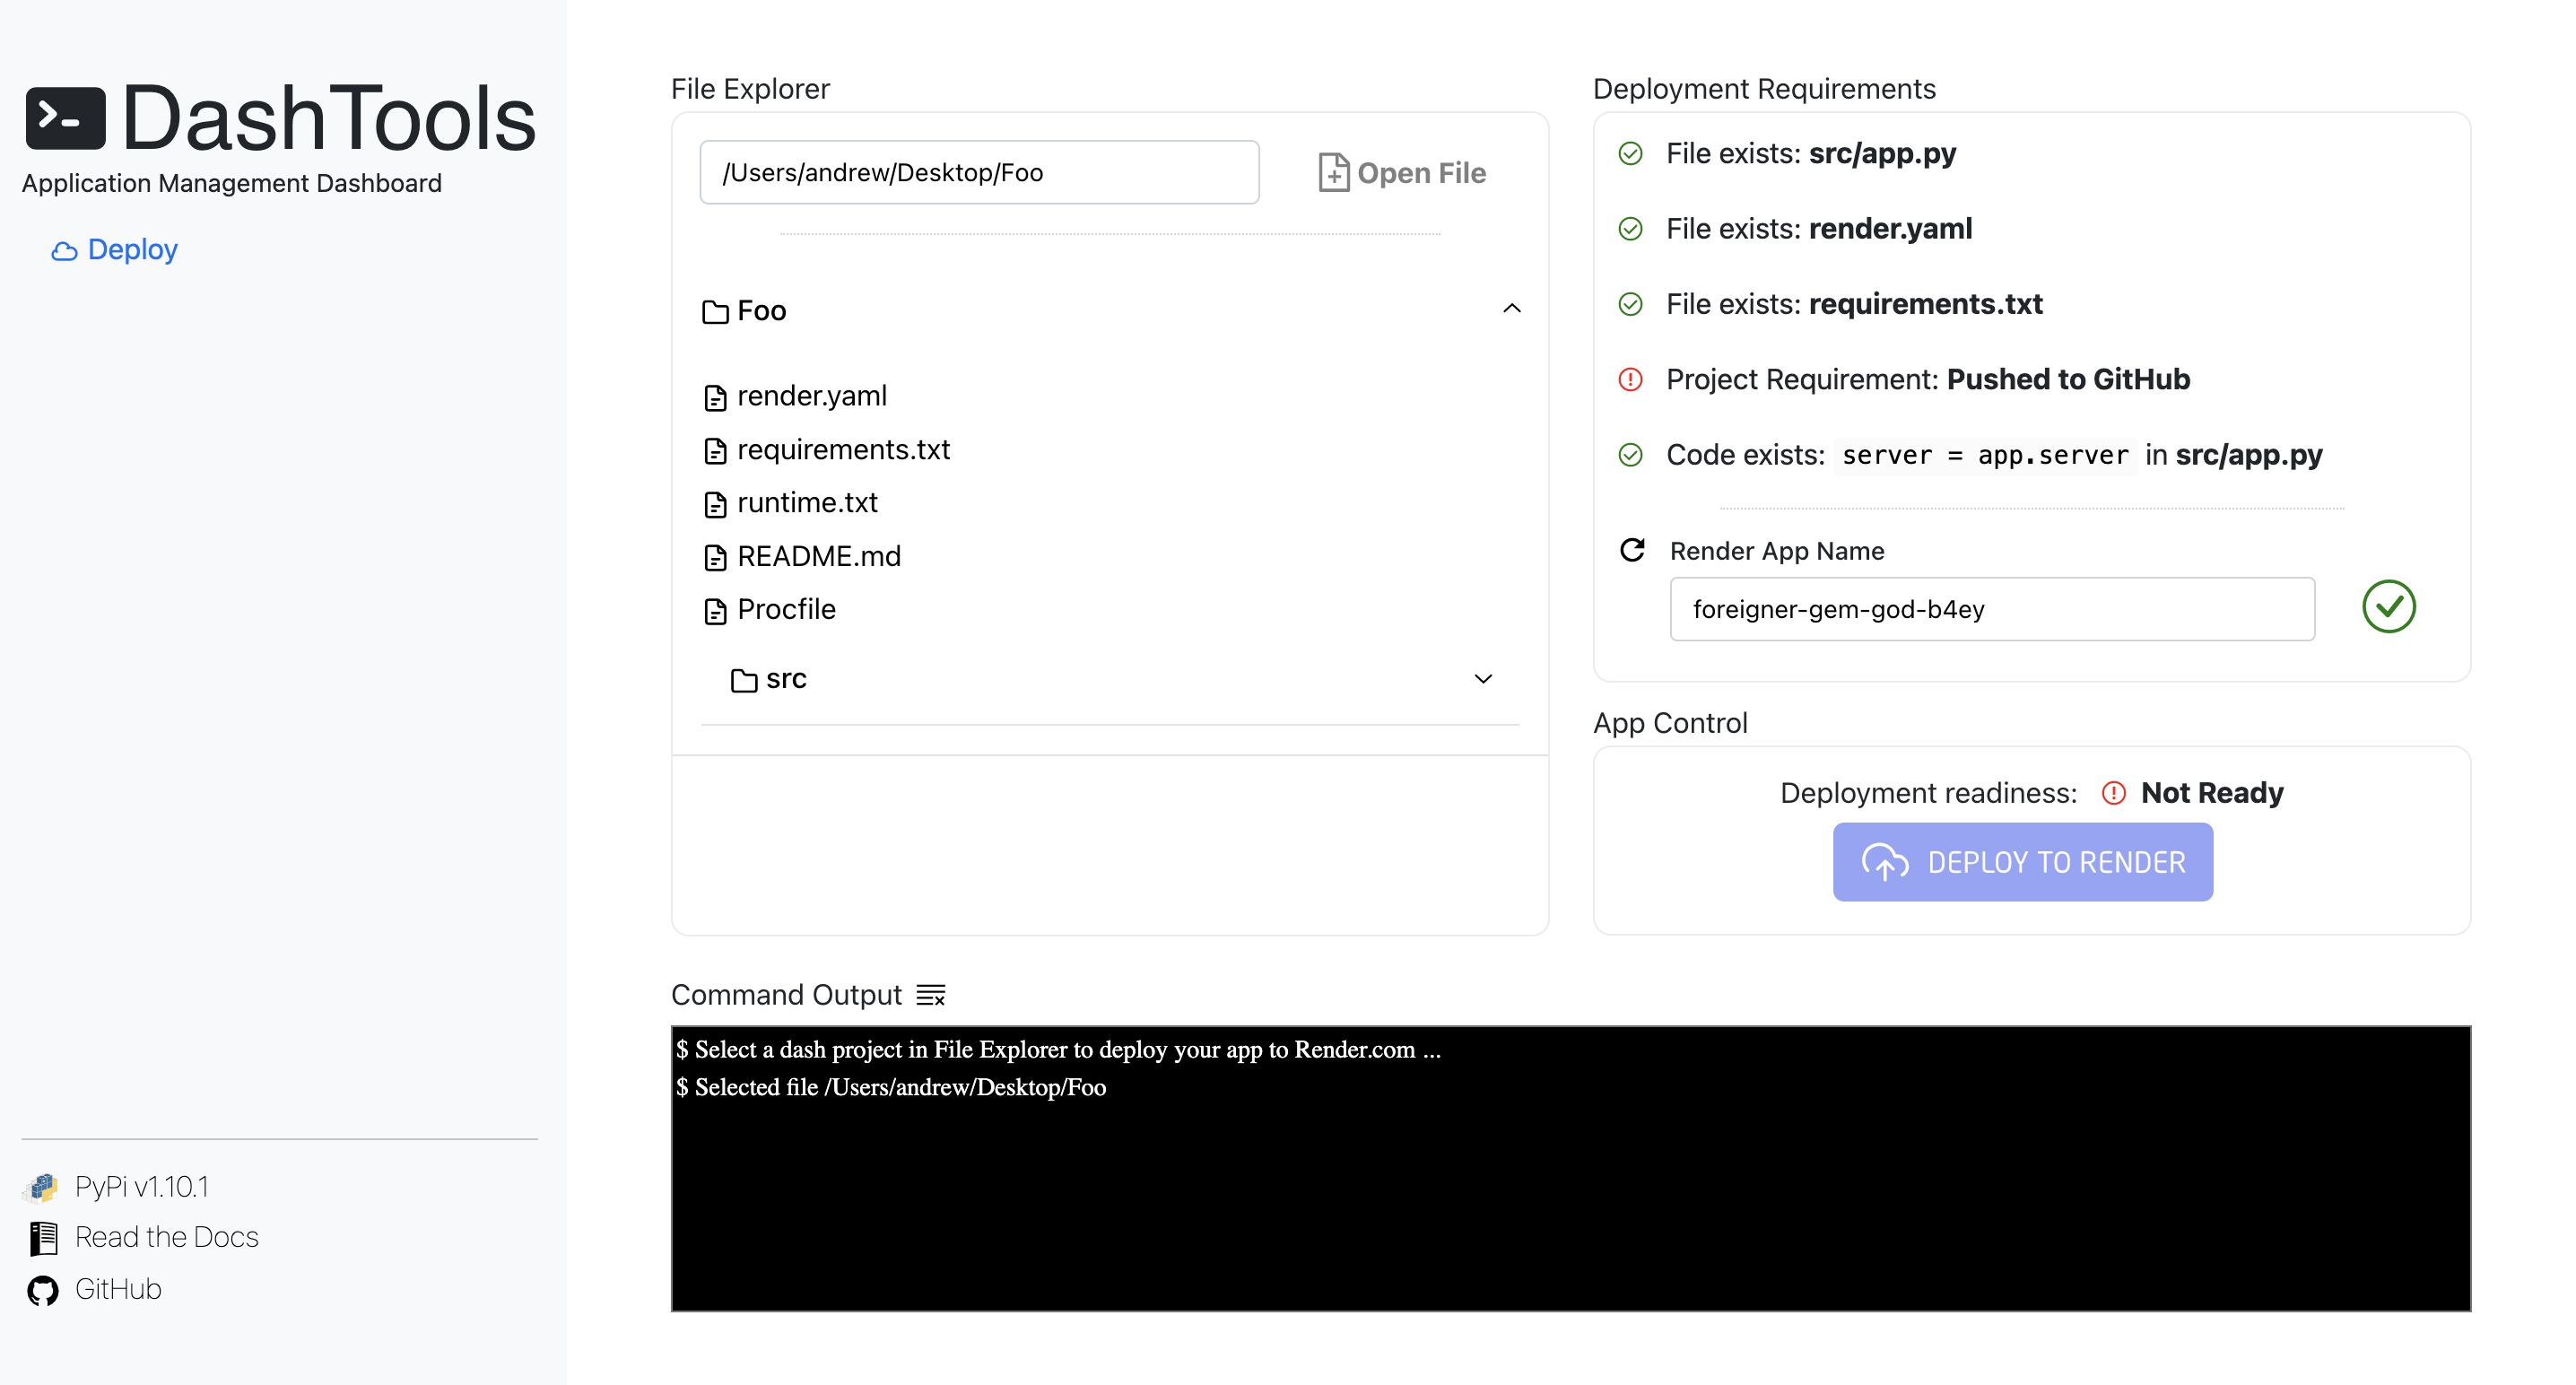Click the DashTools terminal logo icon
This screenshot has width=2576, height=1385.
click(66, 119)
